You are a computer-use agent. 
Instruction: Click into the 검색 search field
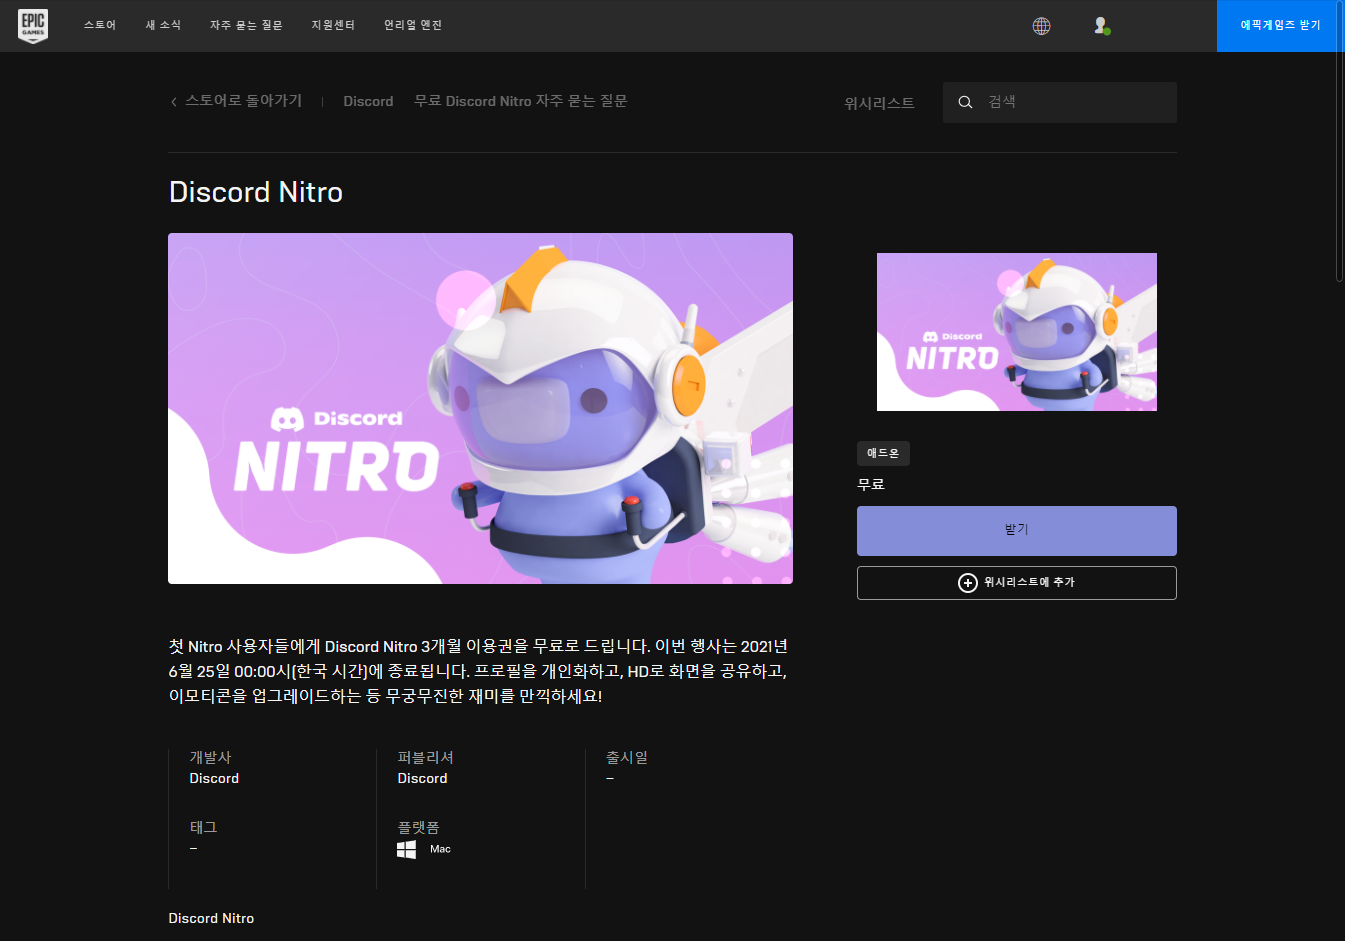click(x=1060, y=102)
